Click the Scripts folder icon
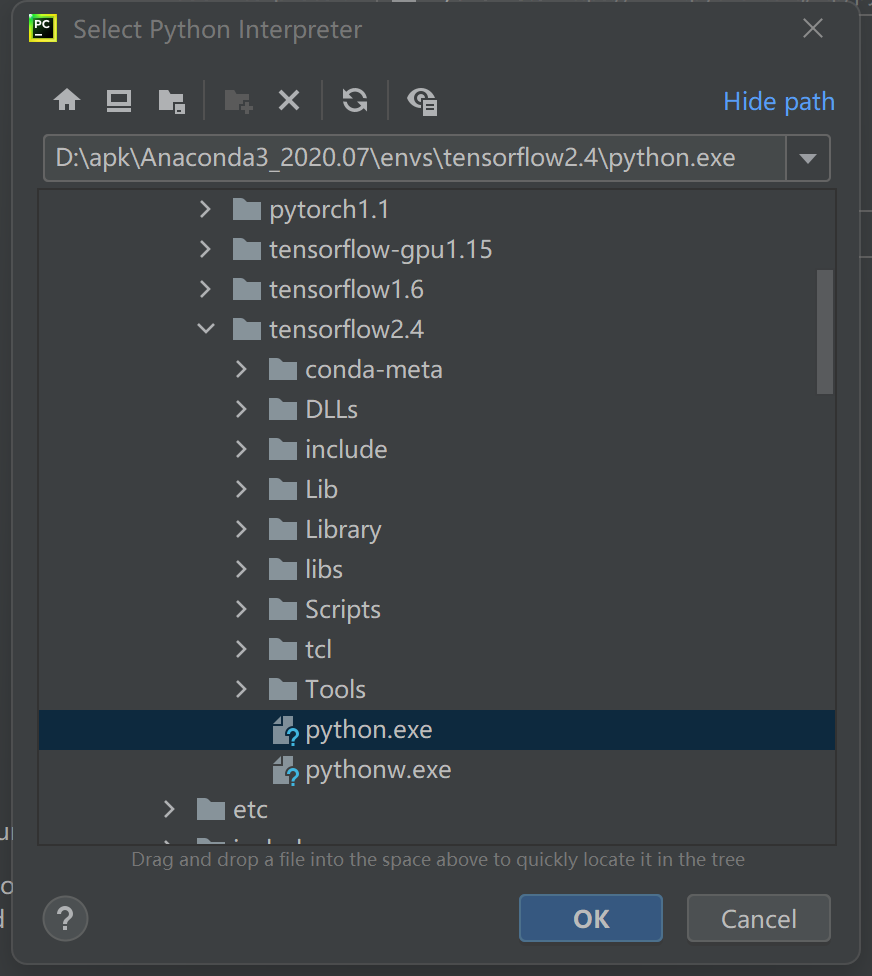The width and height of the screenshot is (872, 976). (x=283, y=609)
